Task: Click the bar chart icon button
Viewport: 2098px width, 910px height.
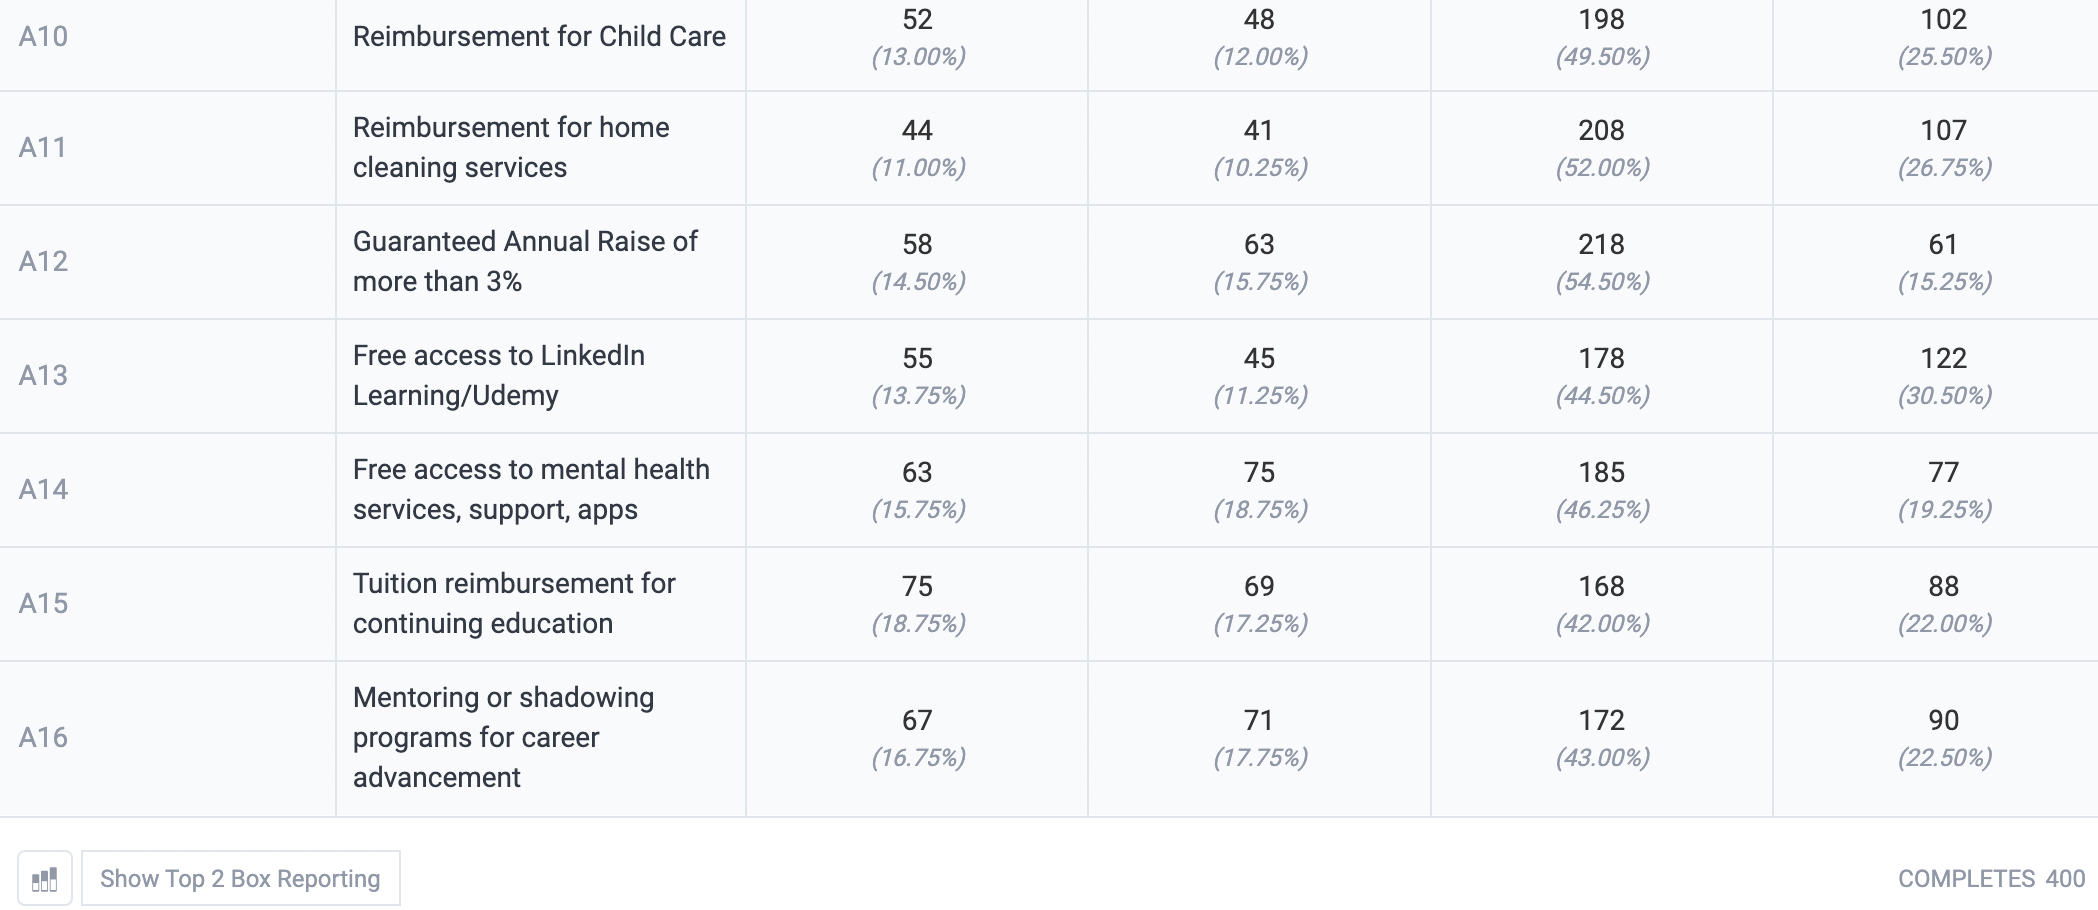Action: pyautogui.click(x=45, y=879)
